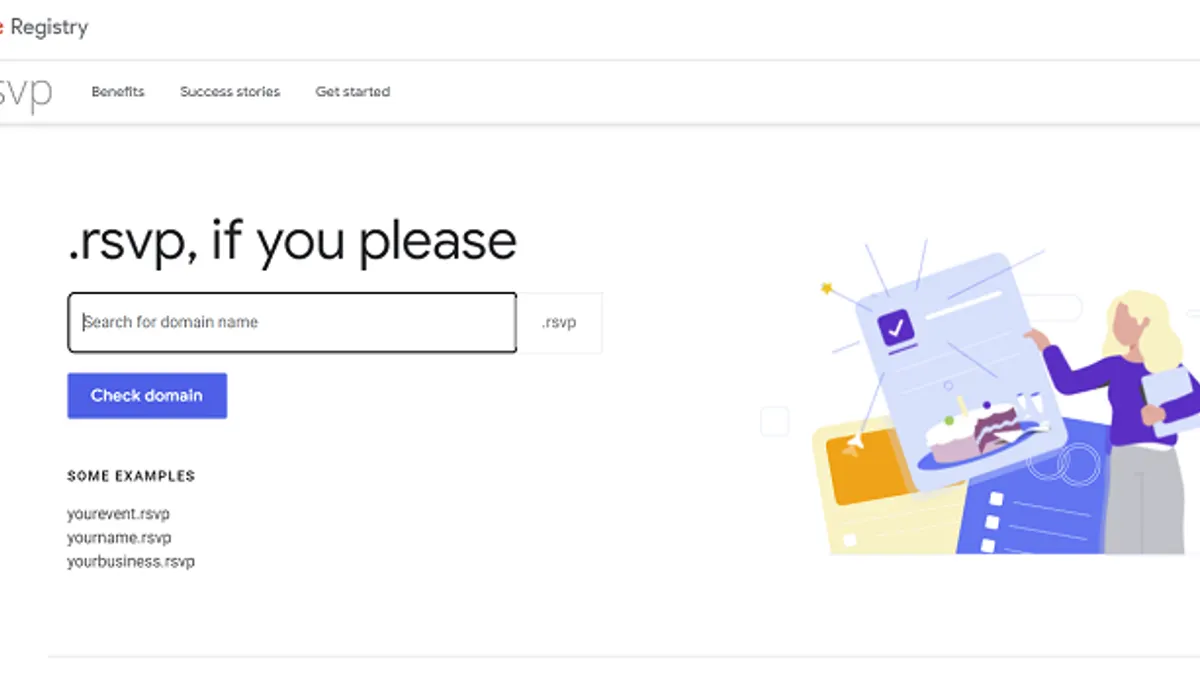Select the yourbusiness.rsvp example
Viewport: 1200px width, 675px height.
click(x=131, y=562)
